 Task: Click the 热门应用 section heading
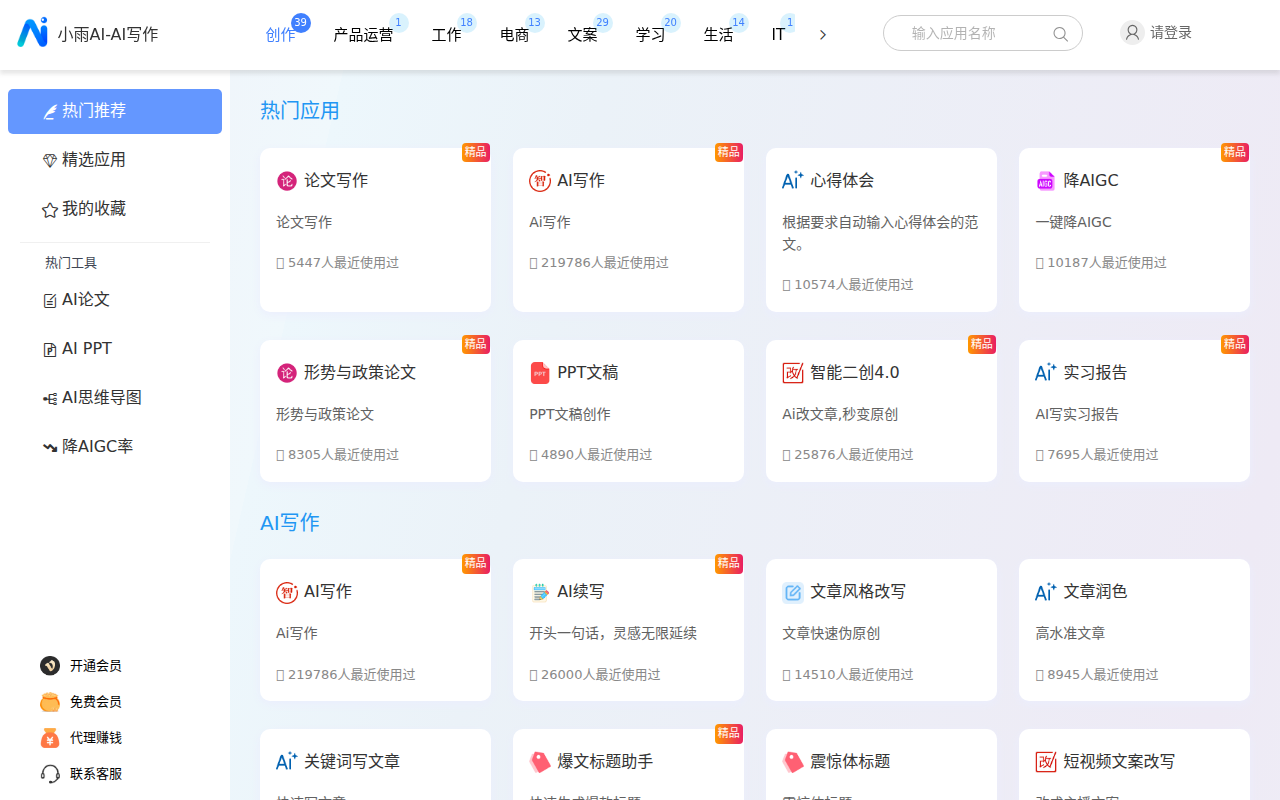(x=300, y=110)
